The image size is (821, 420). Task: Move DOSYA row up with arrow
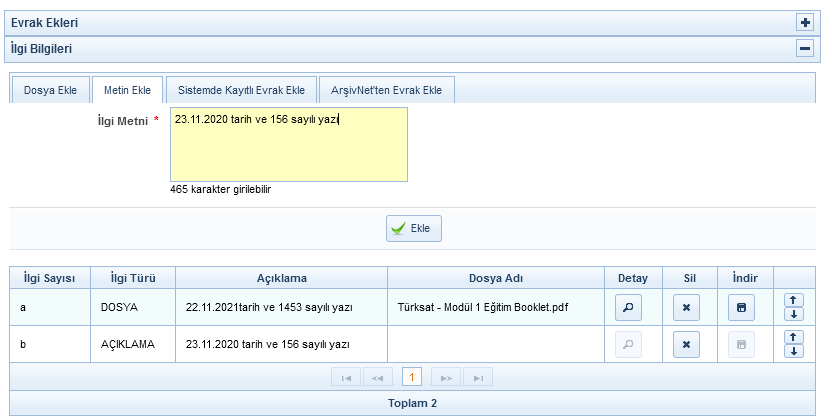click(x=795, y=300)
